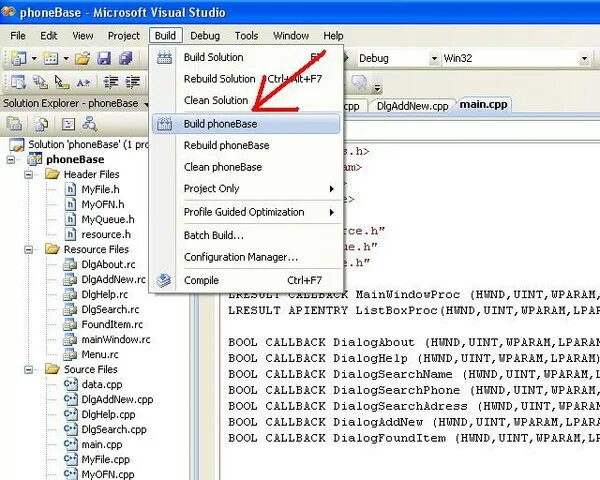The width and height of the screenshot is (600, 480).
Task: Open the Window menu
Action: tap(291, 36)
